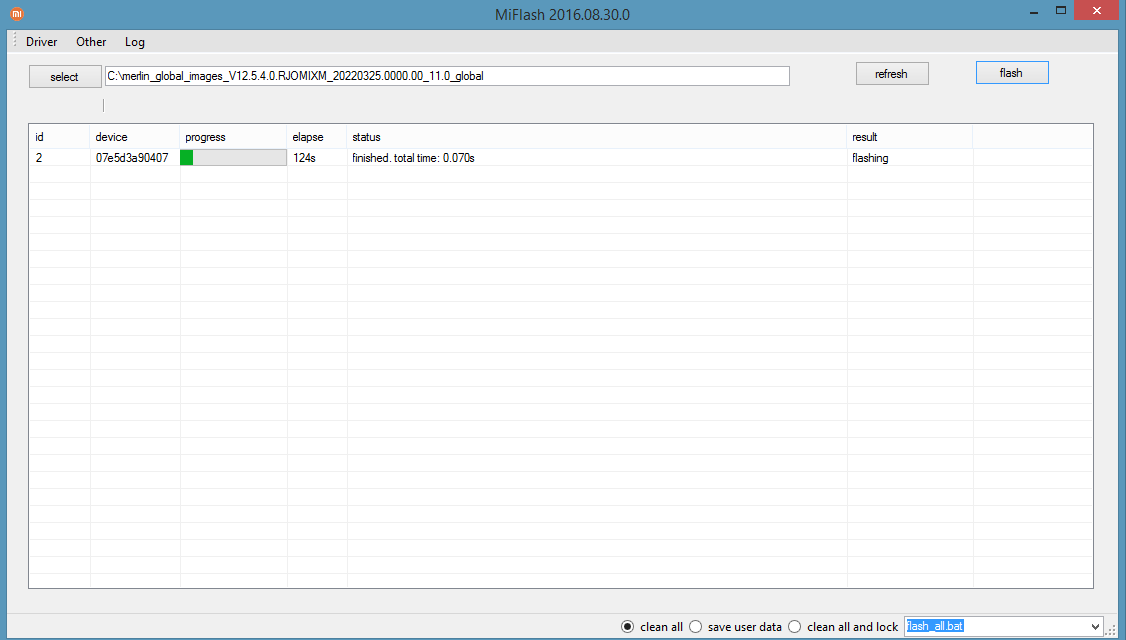This screenshot has height=640, width=1126.
Task: Expand the flash script dropdown arrow
Action: (x=1095, y=627)
